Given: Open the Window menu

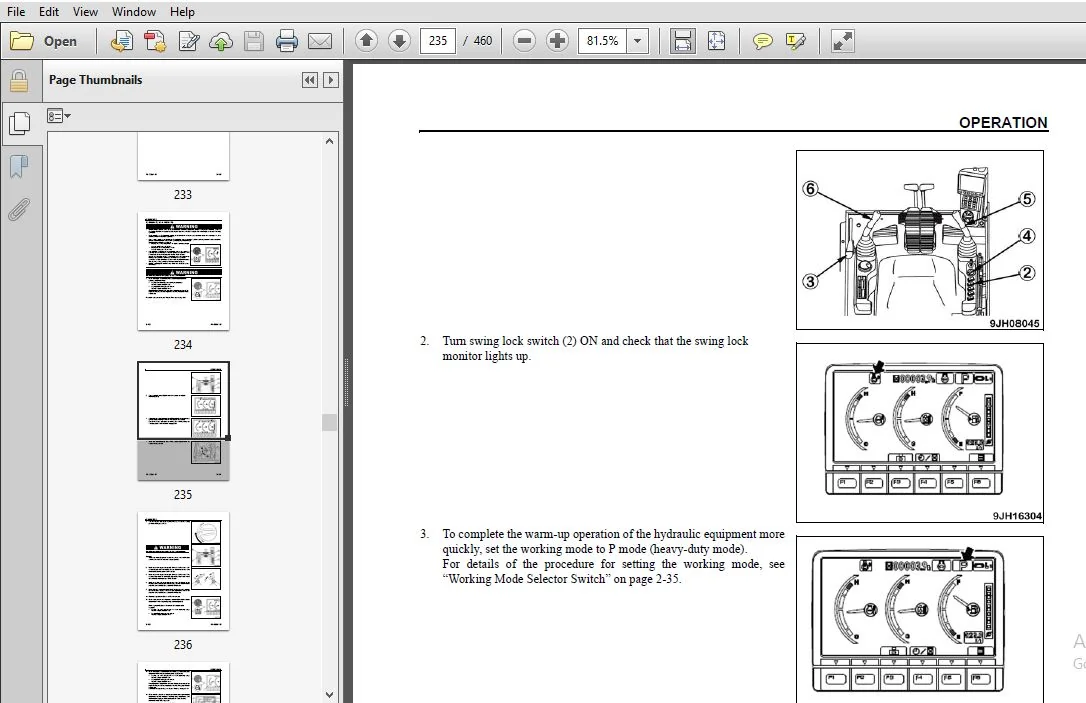Looking at the screenshot, I should (x=134, y=12).
